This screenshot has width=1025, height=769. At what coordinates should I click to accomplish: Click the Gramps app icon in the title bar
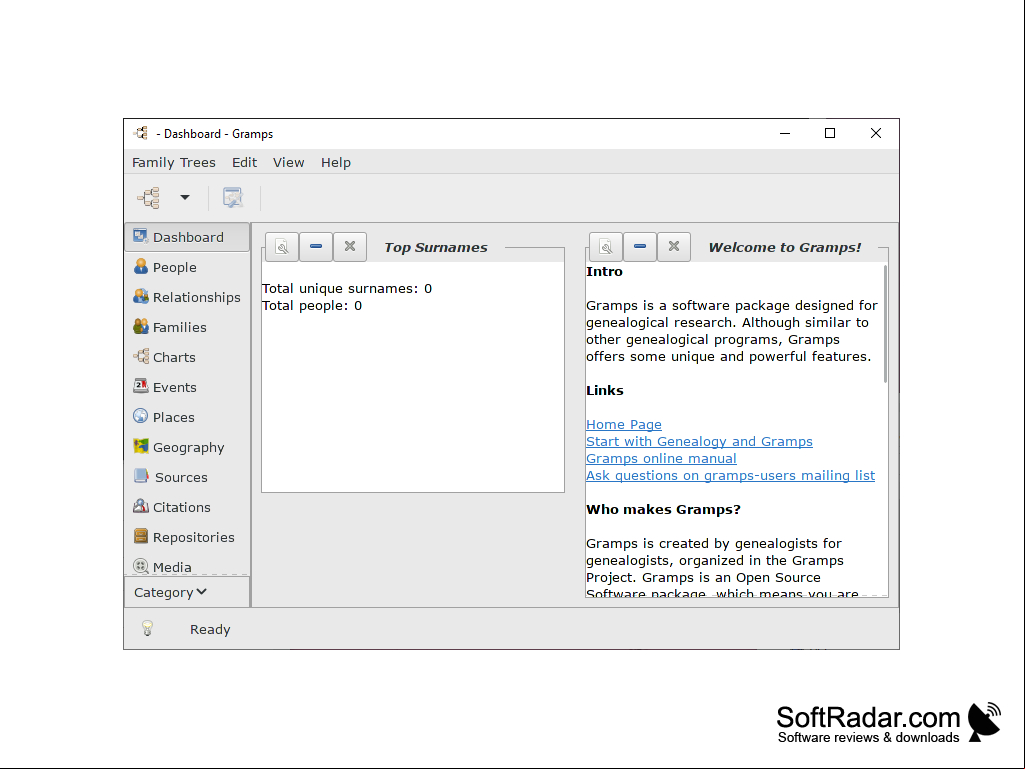(x=141, y=133)
